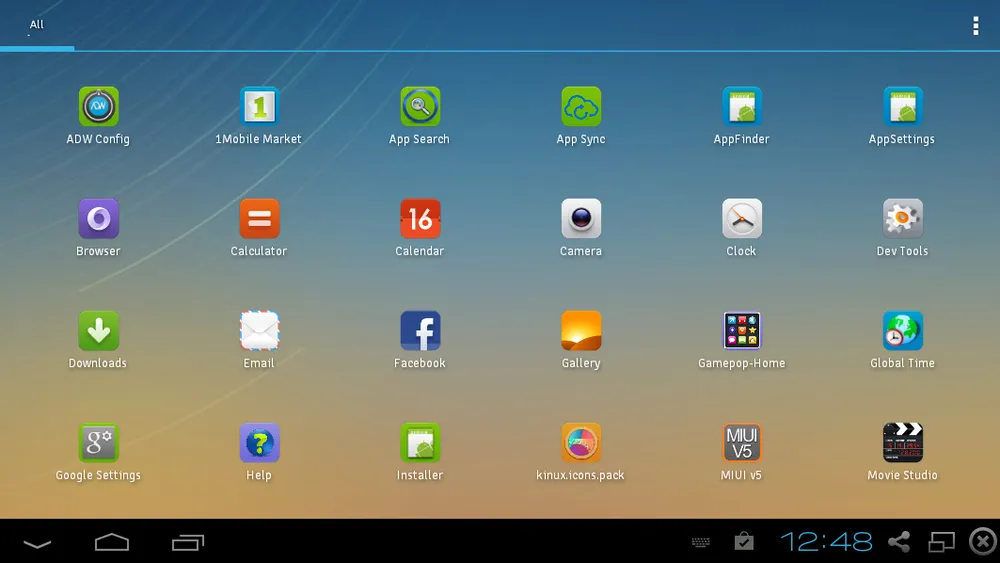Tap the circled X button in status bar
The width and height of the screenshot is (1000, 563).
(x=983, y=542)
